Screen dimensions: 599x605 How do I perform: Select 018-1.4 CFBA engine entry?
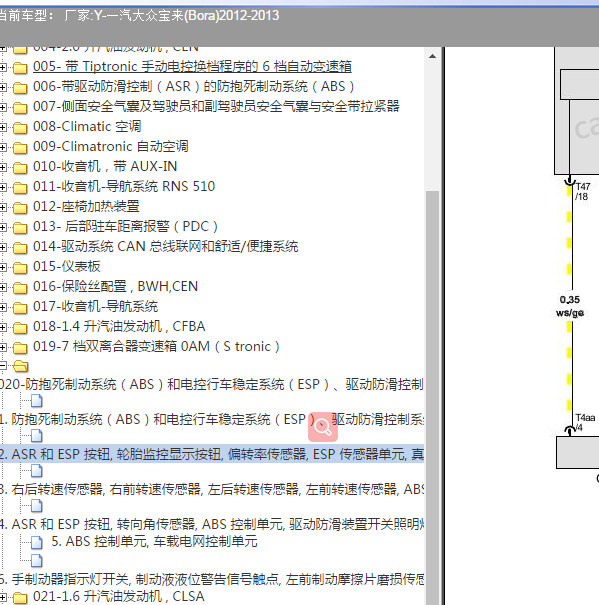pos(119,327)
